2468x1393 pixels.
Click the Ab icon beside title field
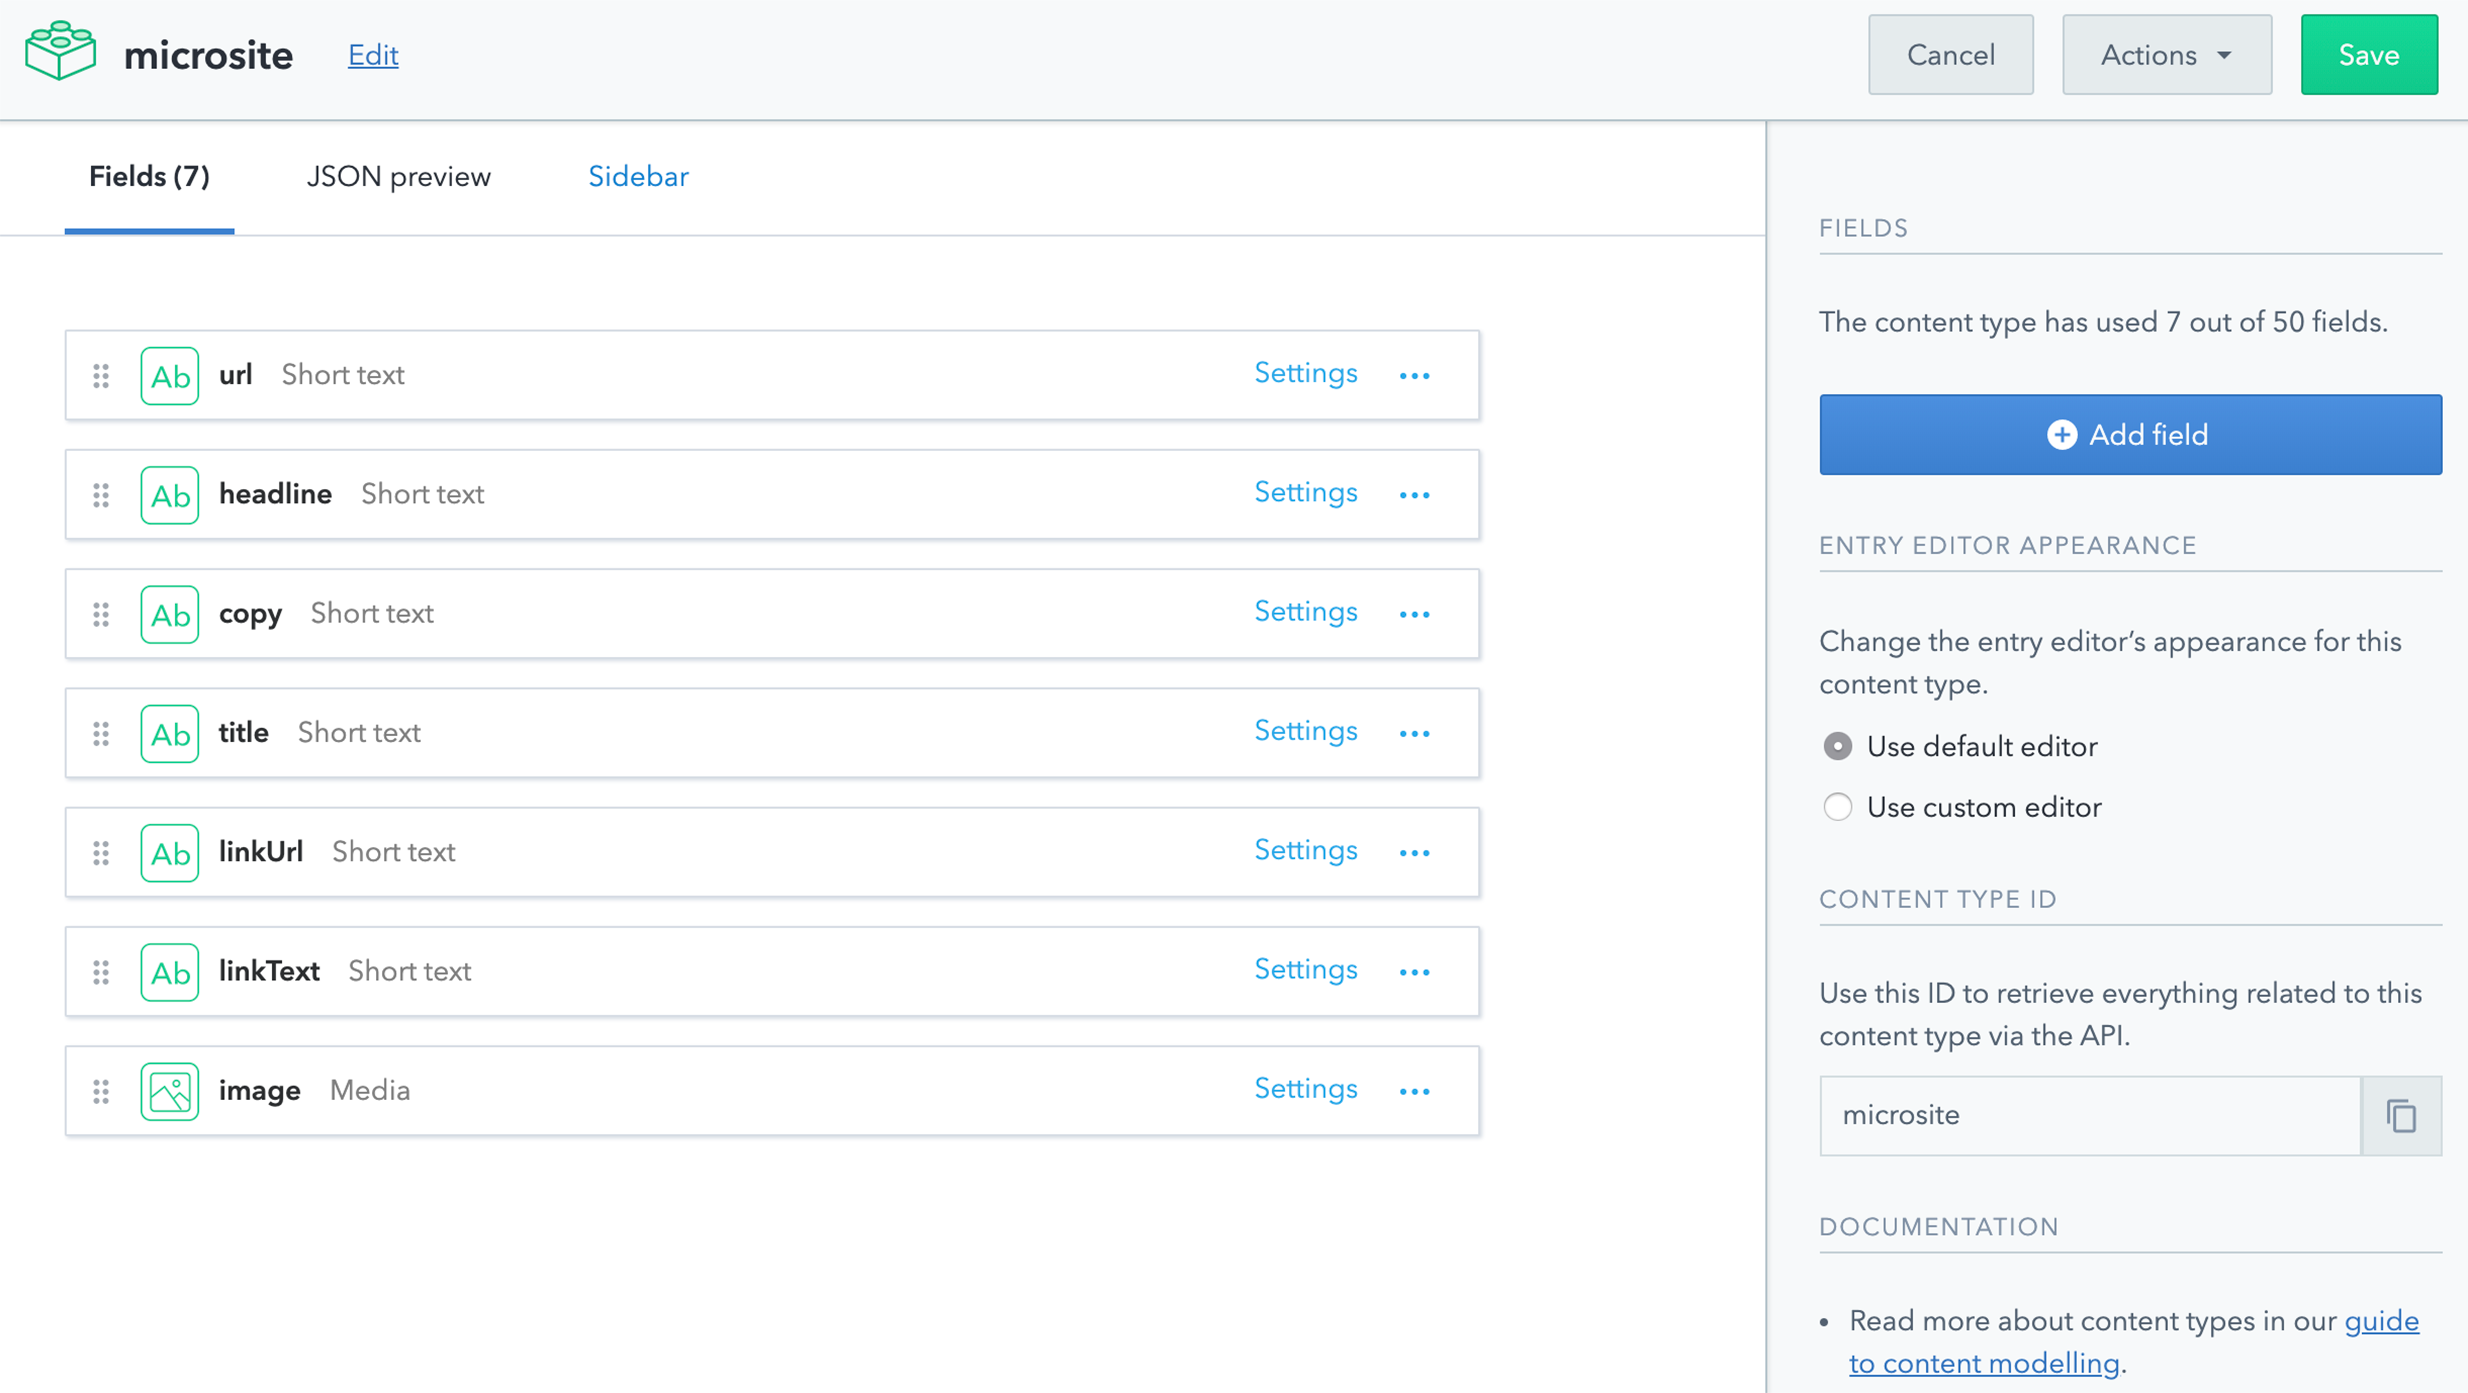coord(169,733)
